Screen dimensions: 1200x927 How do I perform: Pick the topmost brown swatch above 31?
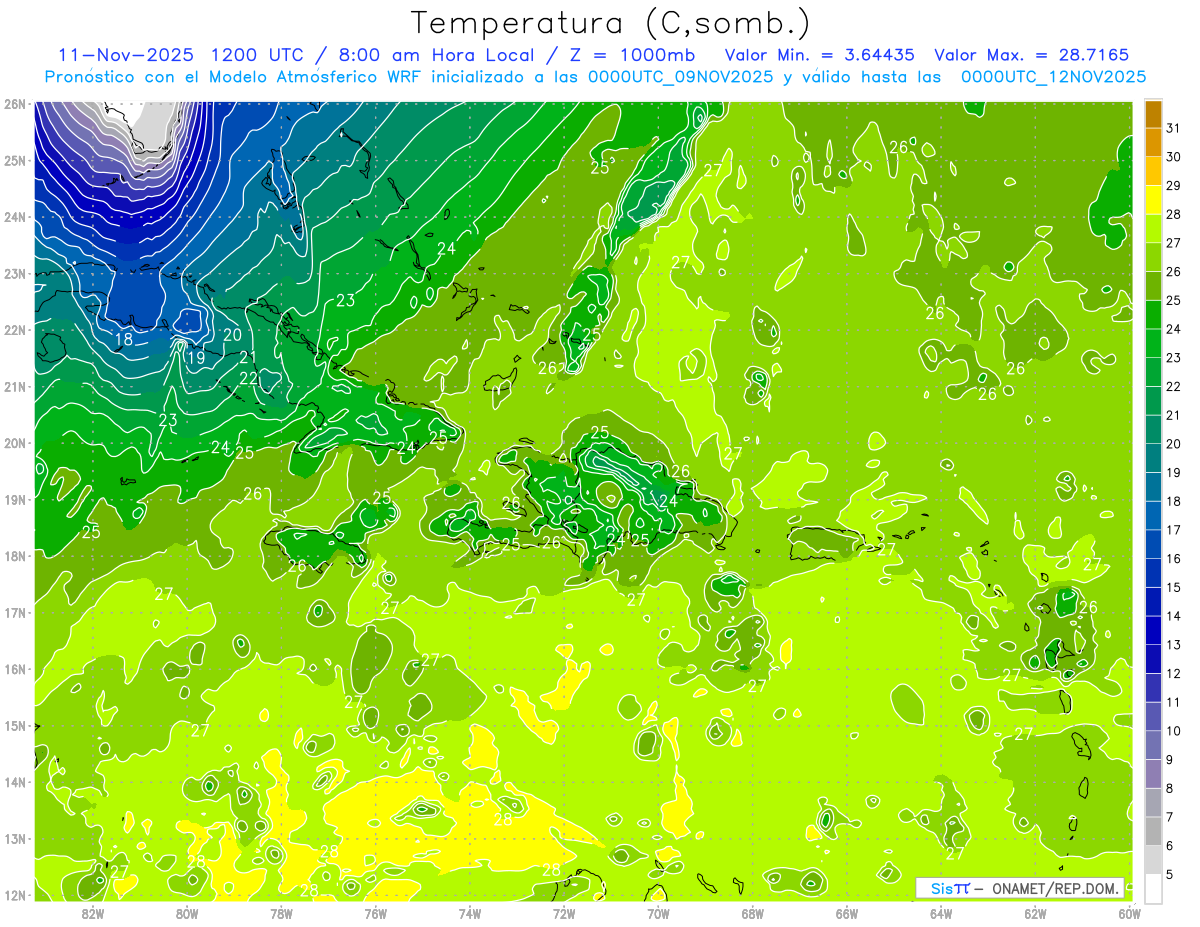pyautogui.click(x=1153, y=114)
